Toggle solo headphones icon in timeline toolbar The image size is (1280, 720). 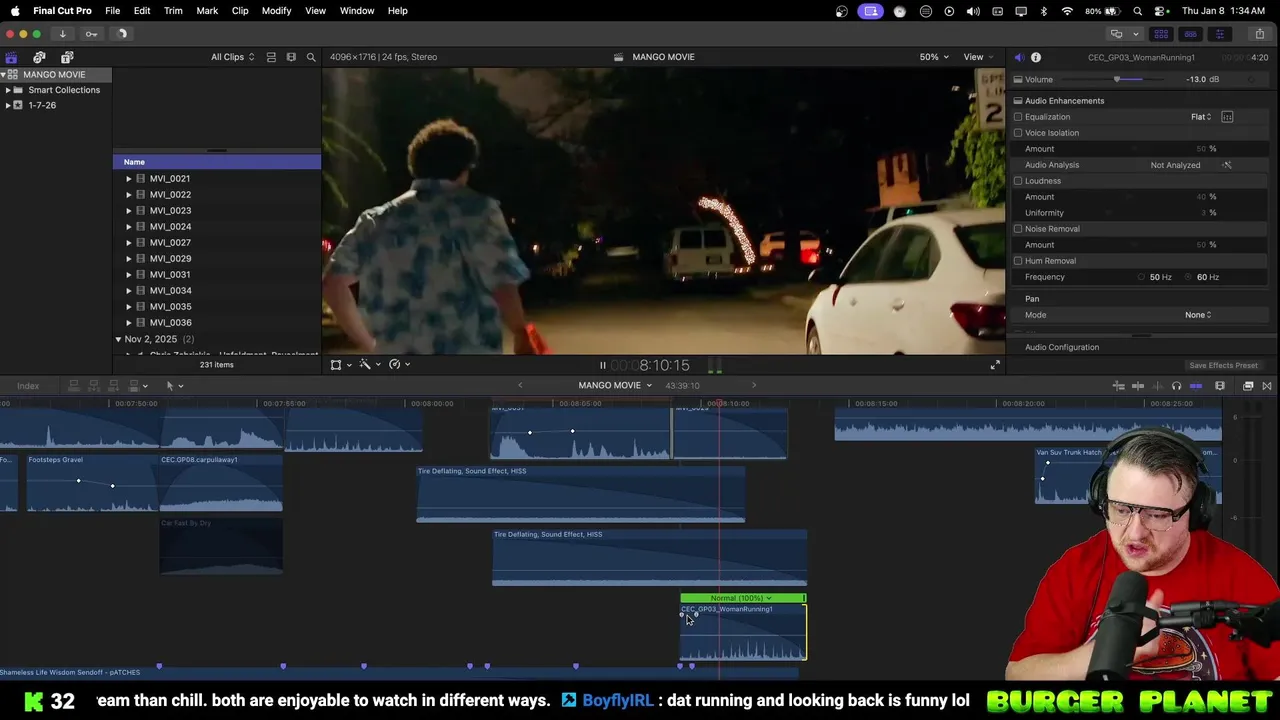(x=1176, y=386)
